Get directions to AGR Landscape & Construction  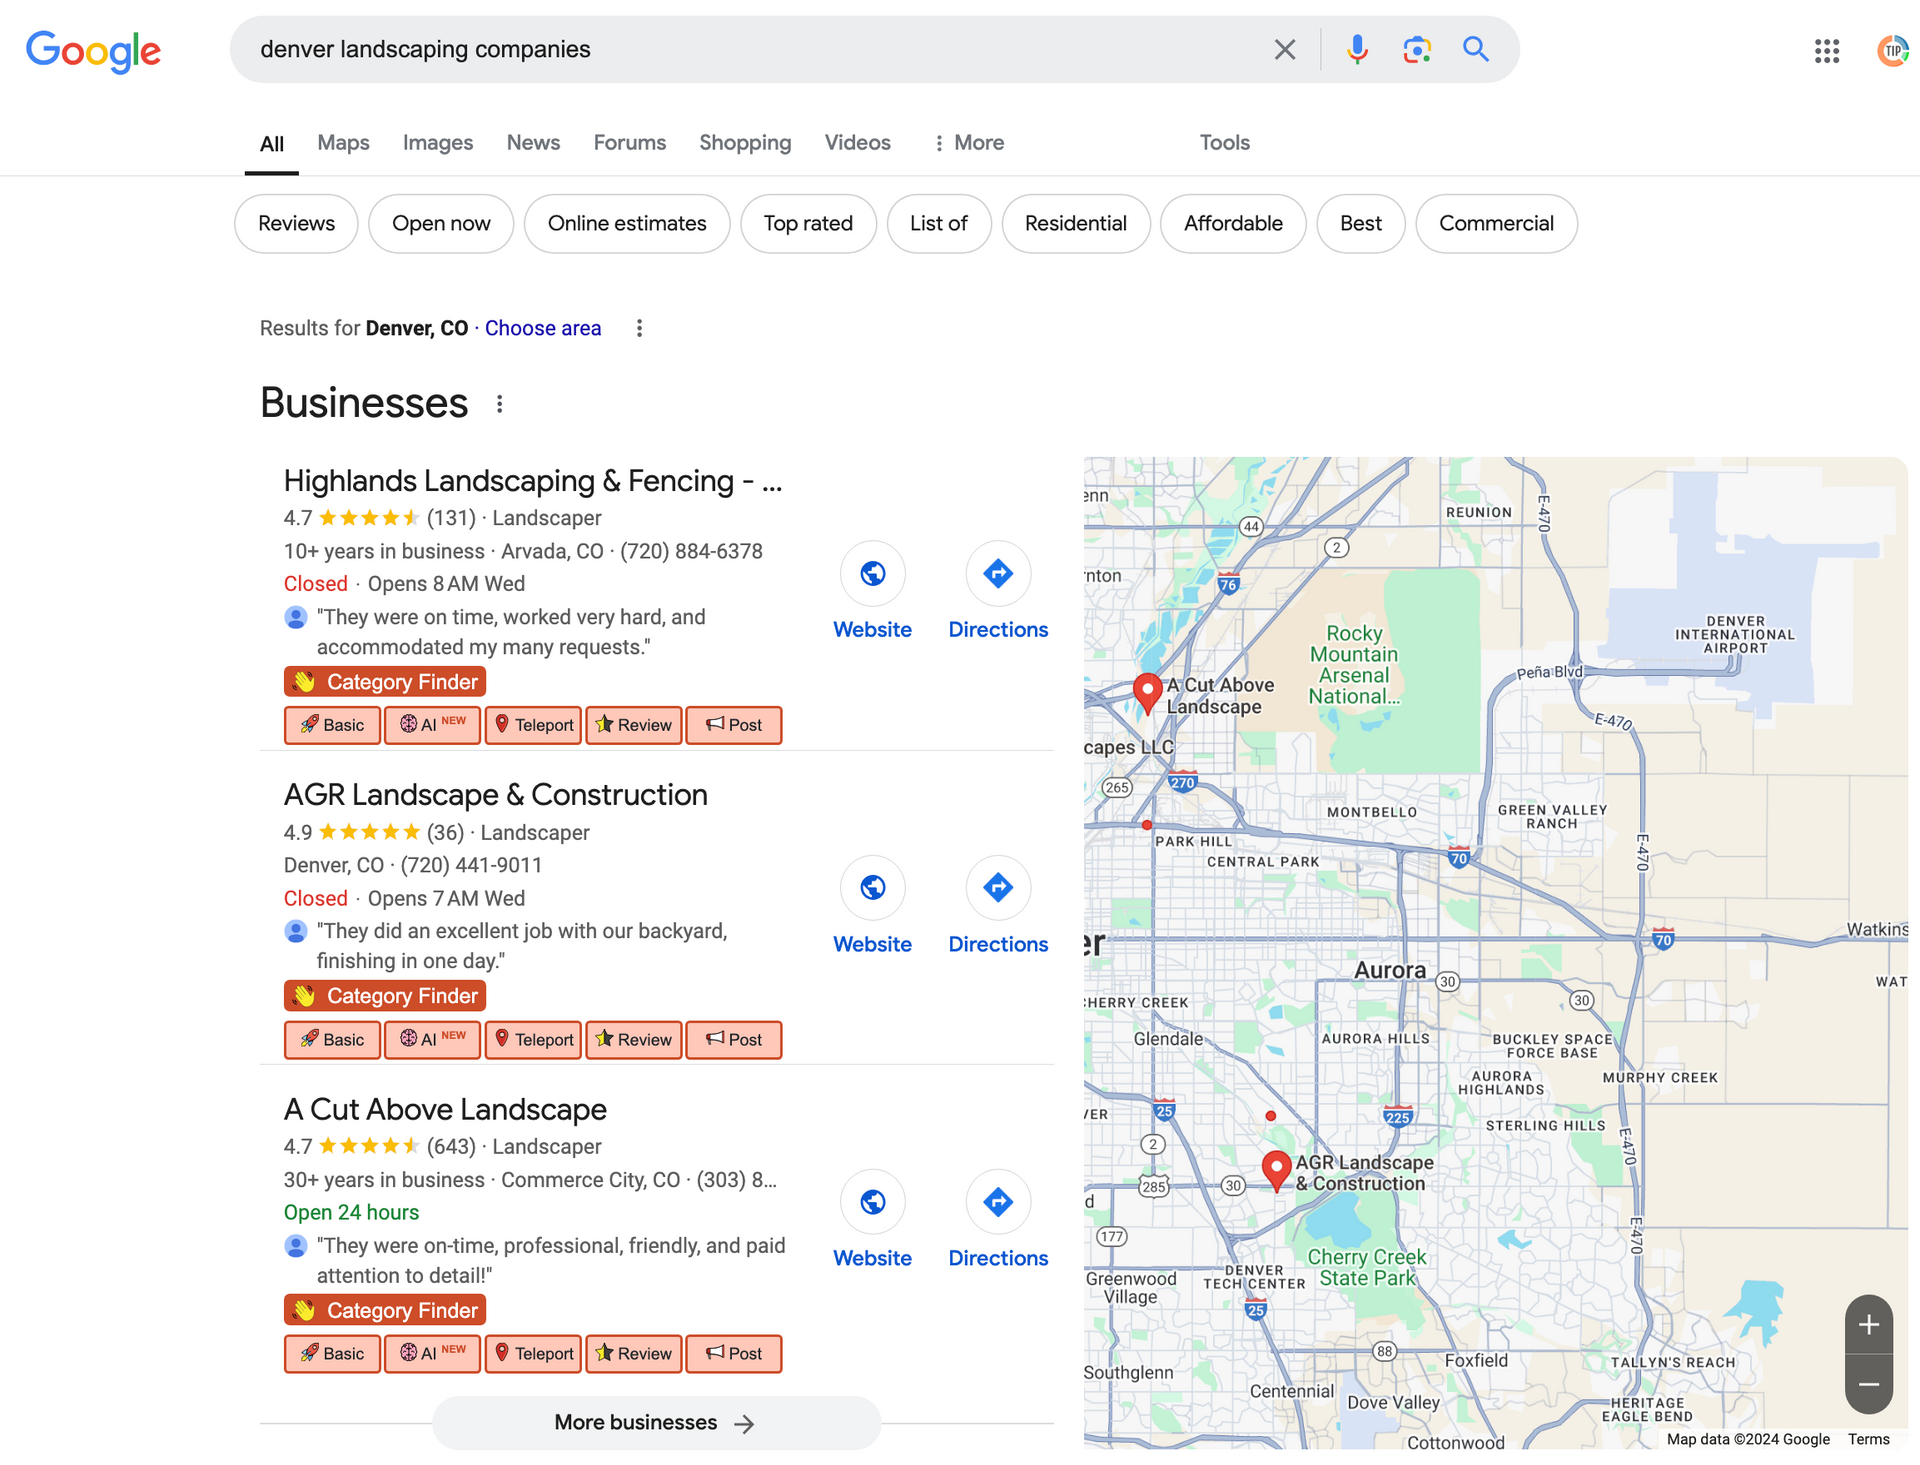[998, 888]
